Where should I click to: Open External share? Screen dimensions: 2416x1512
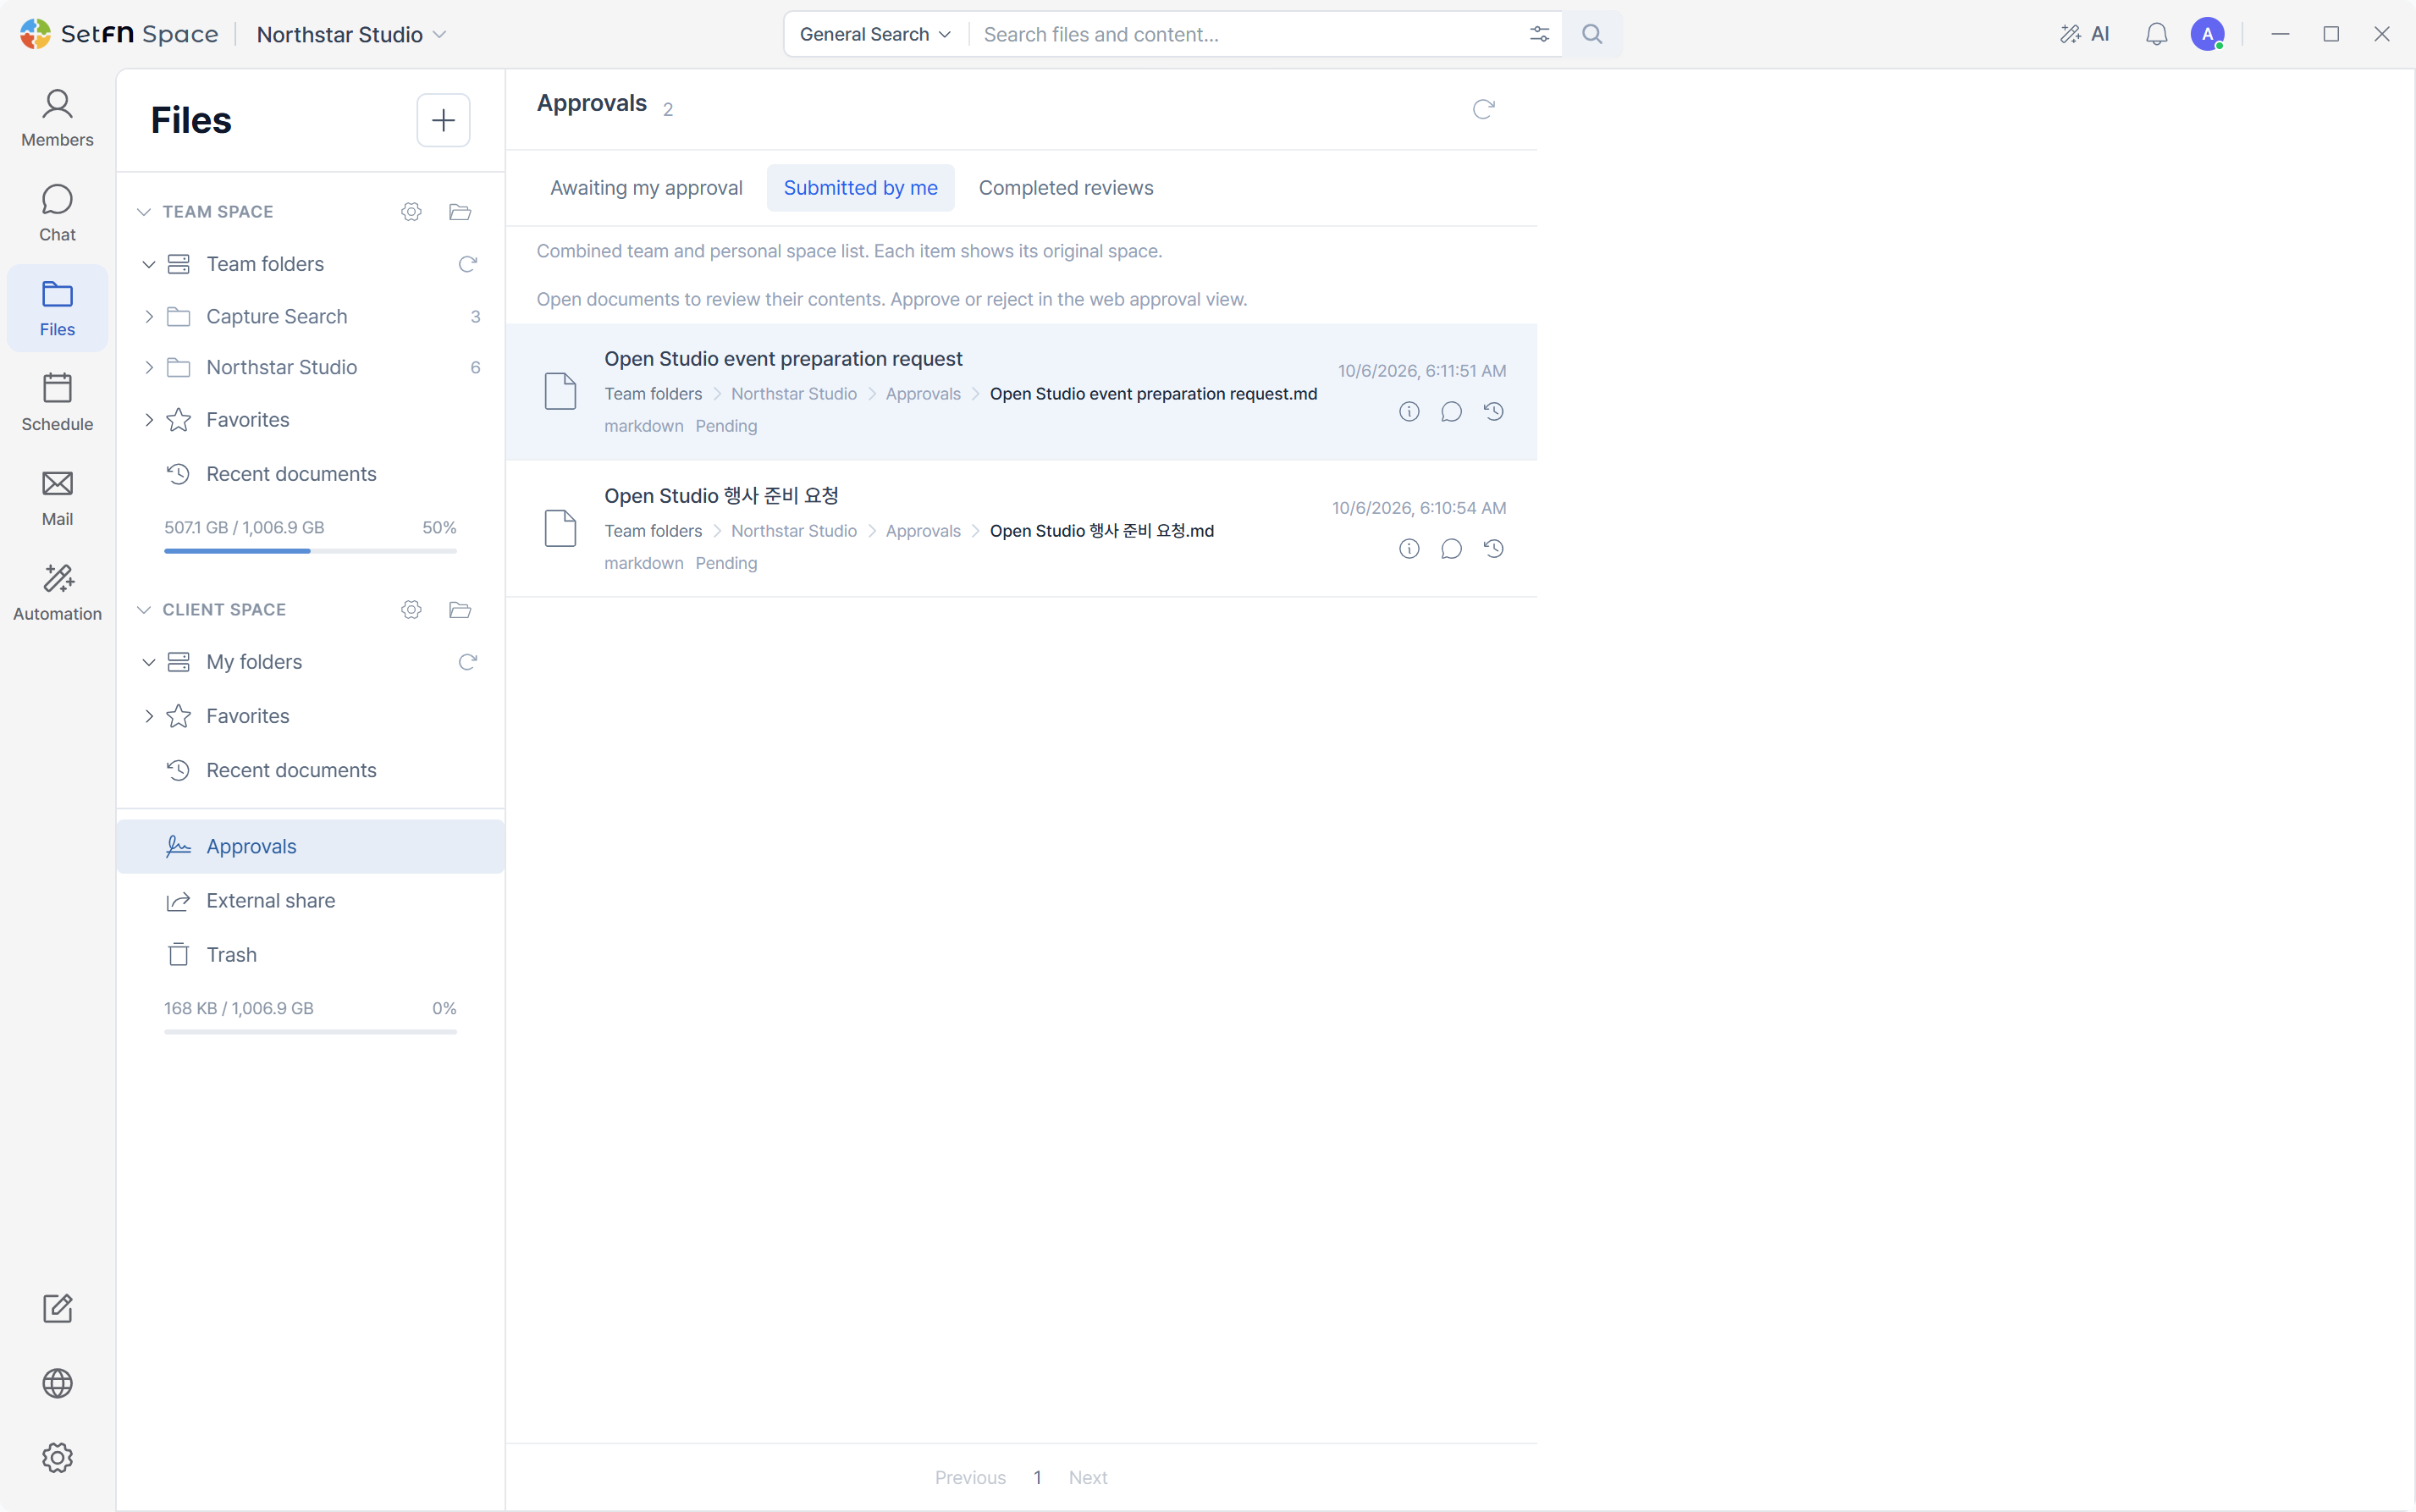(310, 900)
